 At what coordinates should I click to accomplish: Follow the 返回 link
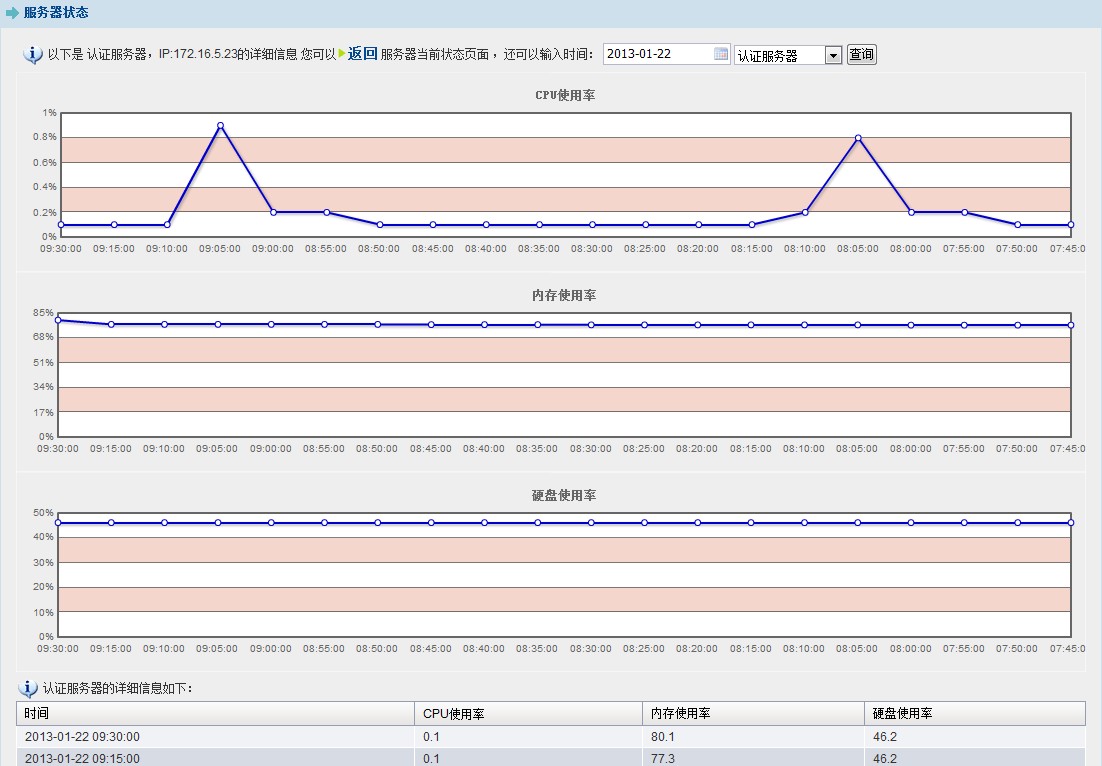point(362,53)
